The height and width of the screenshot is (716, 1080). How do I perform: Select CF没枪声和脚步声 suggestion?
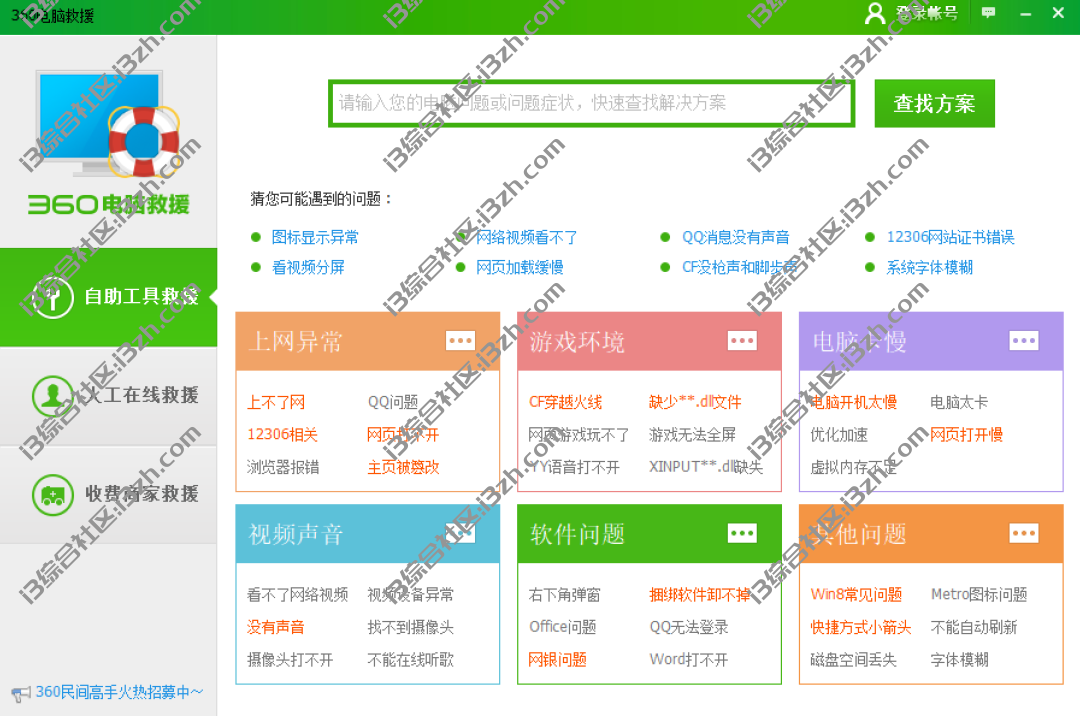739,267
